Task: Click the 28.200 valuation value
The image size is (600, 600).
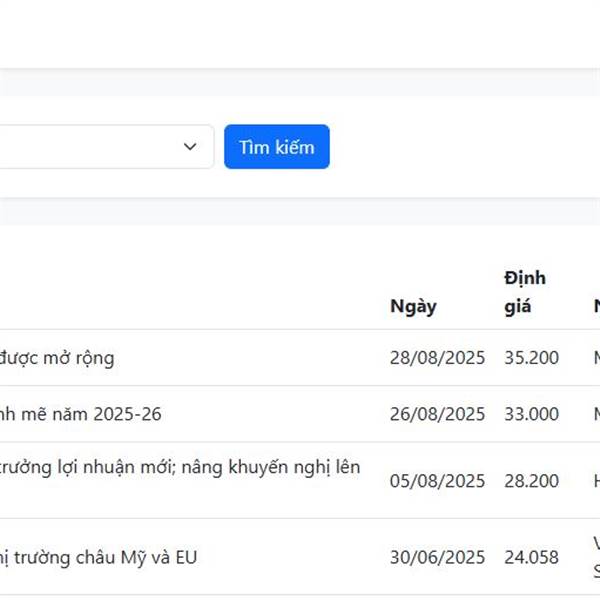Action: click(532, 481)
